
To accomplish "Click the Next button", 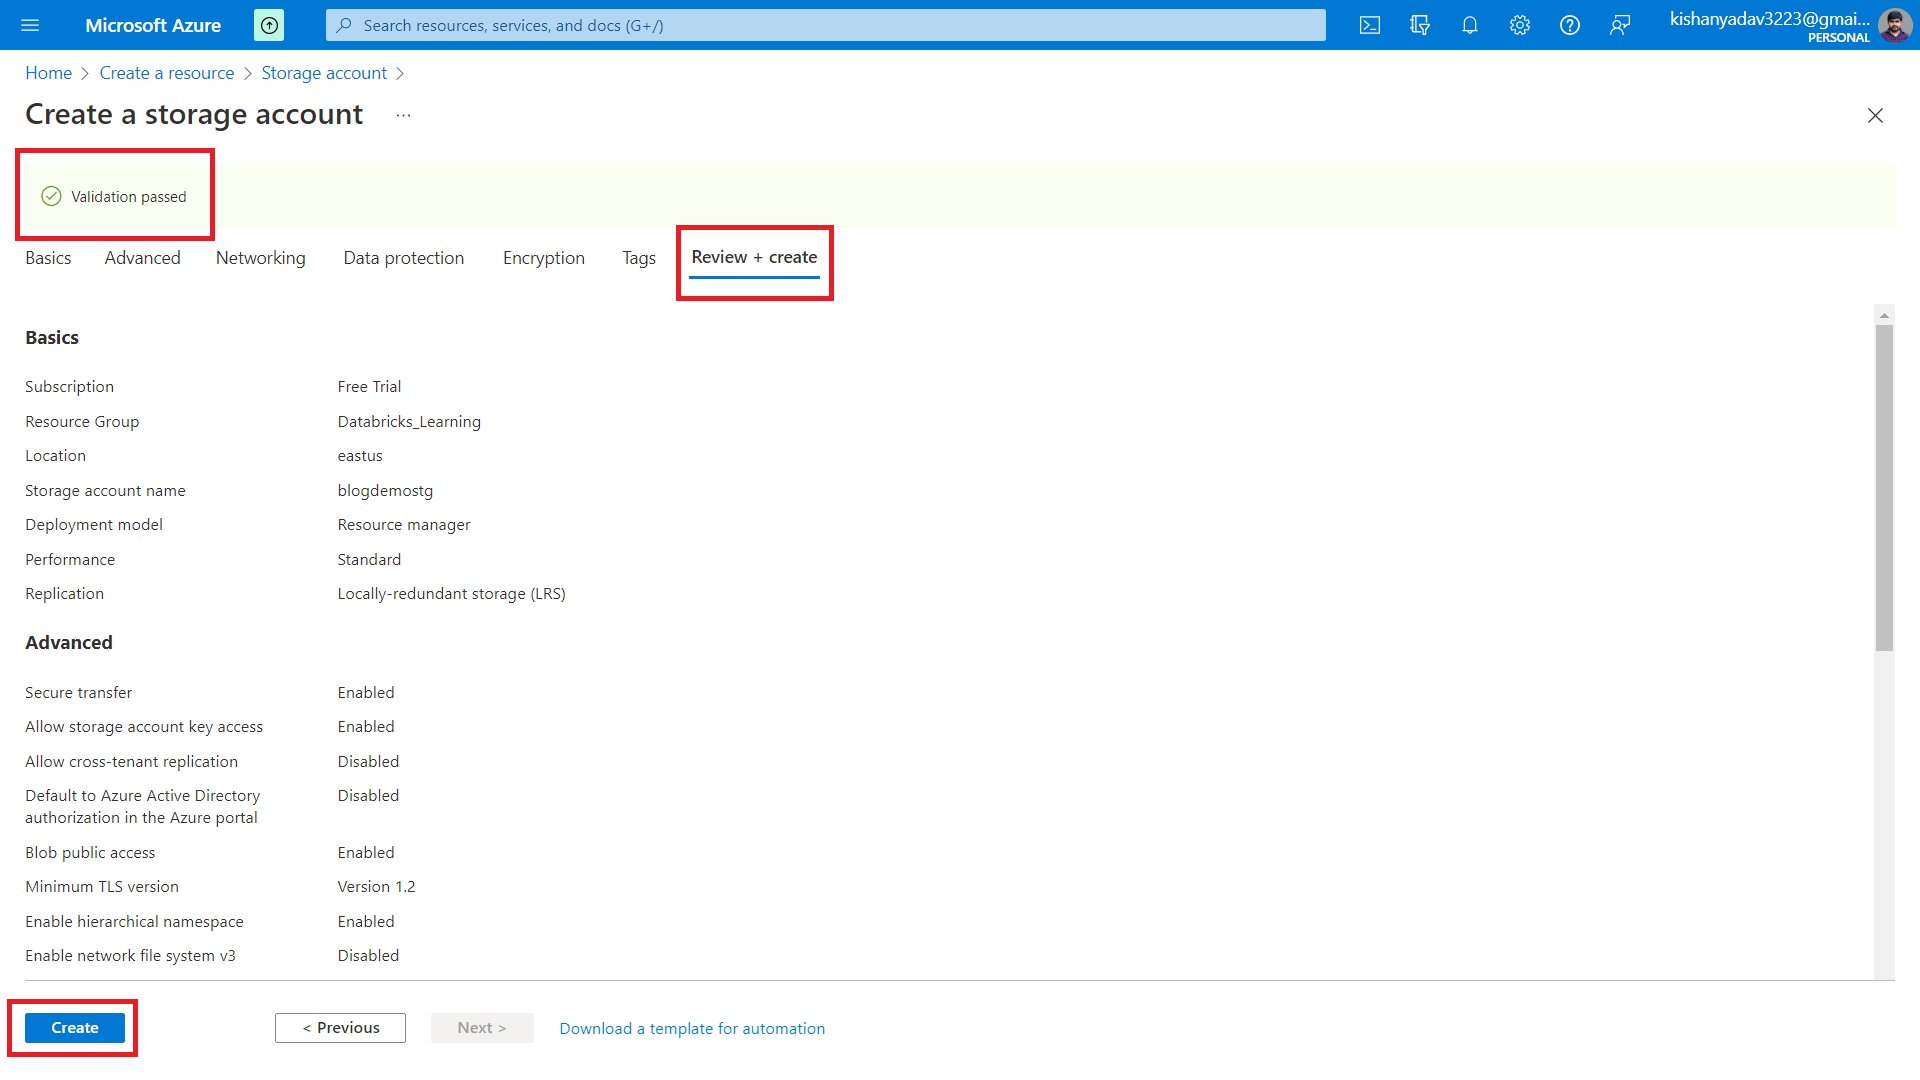I will (x=482, y=1028).
